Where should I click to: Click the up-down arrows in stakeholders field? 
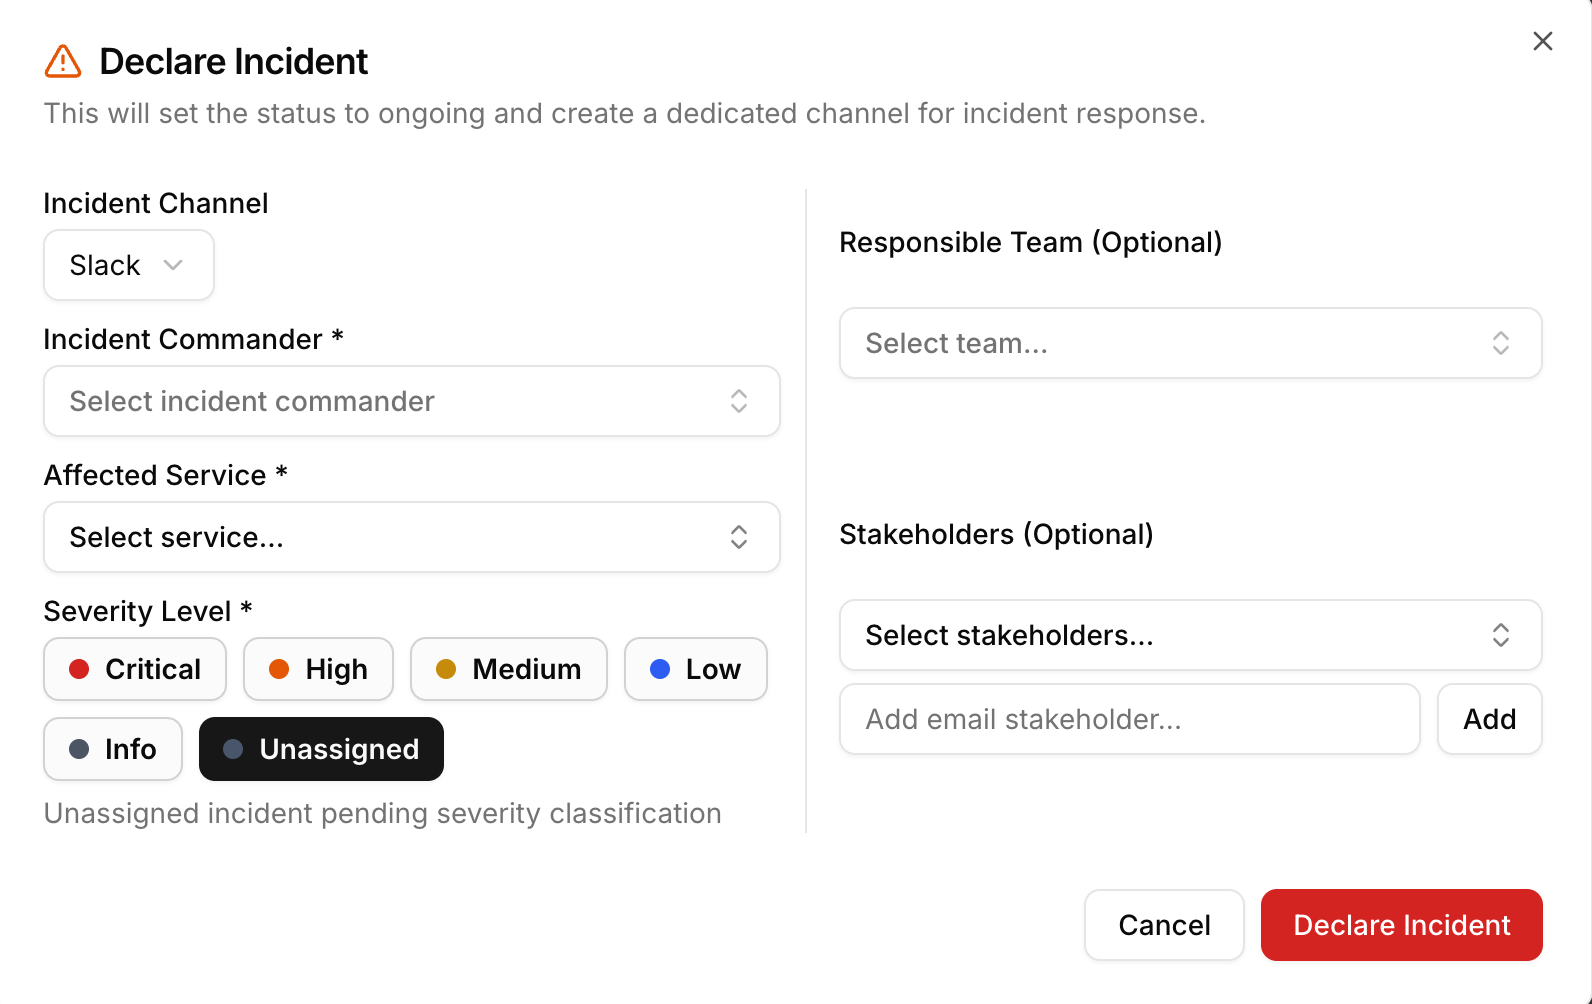click(1500, 635)
